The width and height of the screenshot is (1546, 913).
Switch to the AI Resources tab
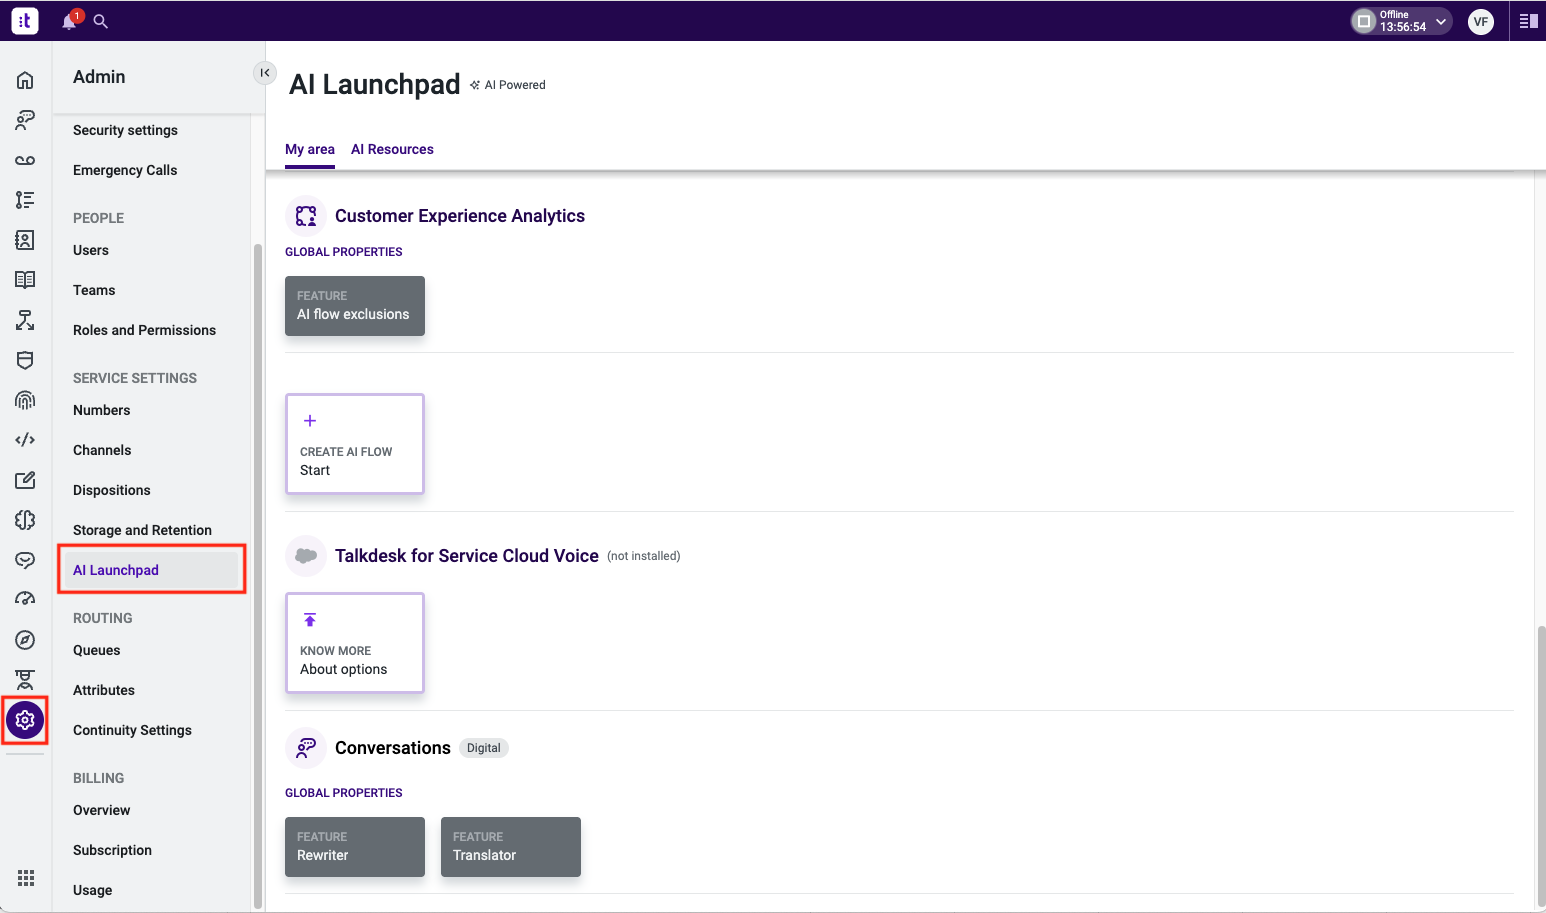(392, 150)
